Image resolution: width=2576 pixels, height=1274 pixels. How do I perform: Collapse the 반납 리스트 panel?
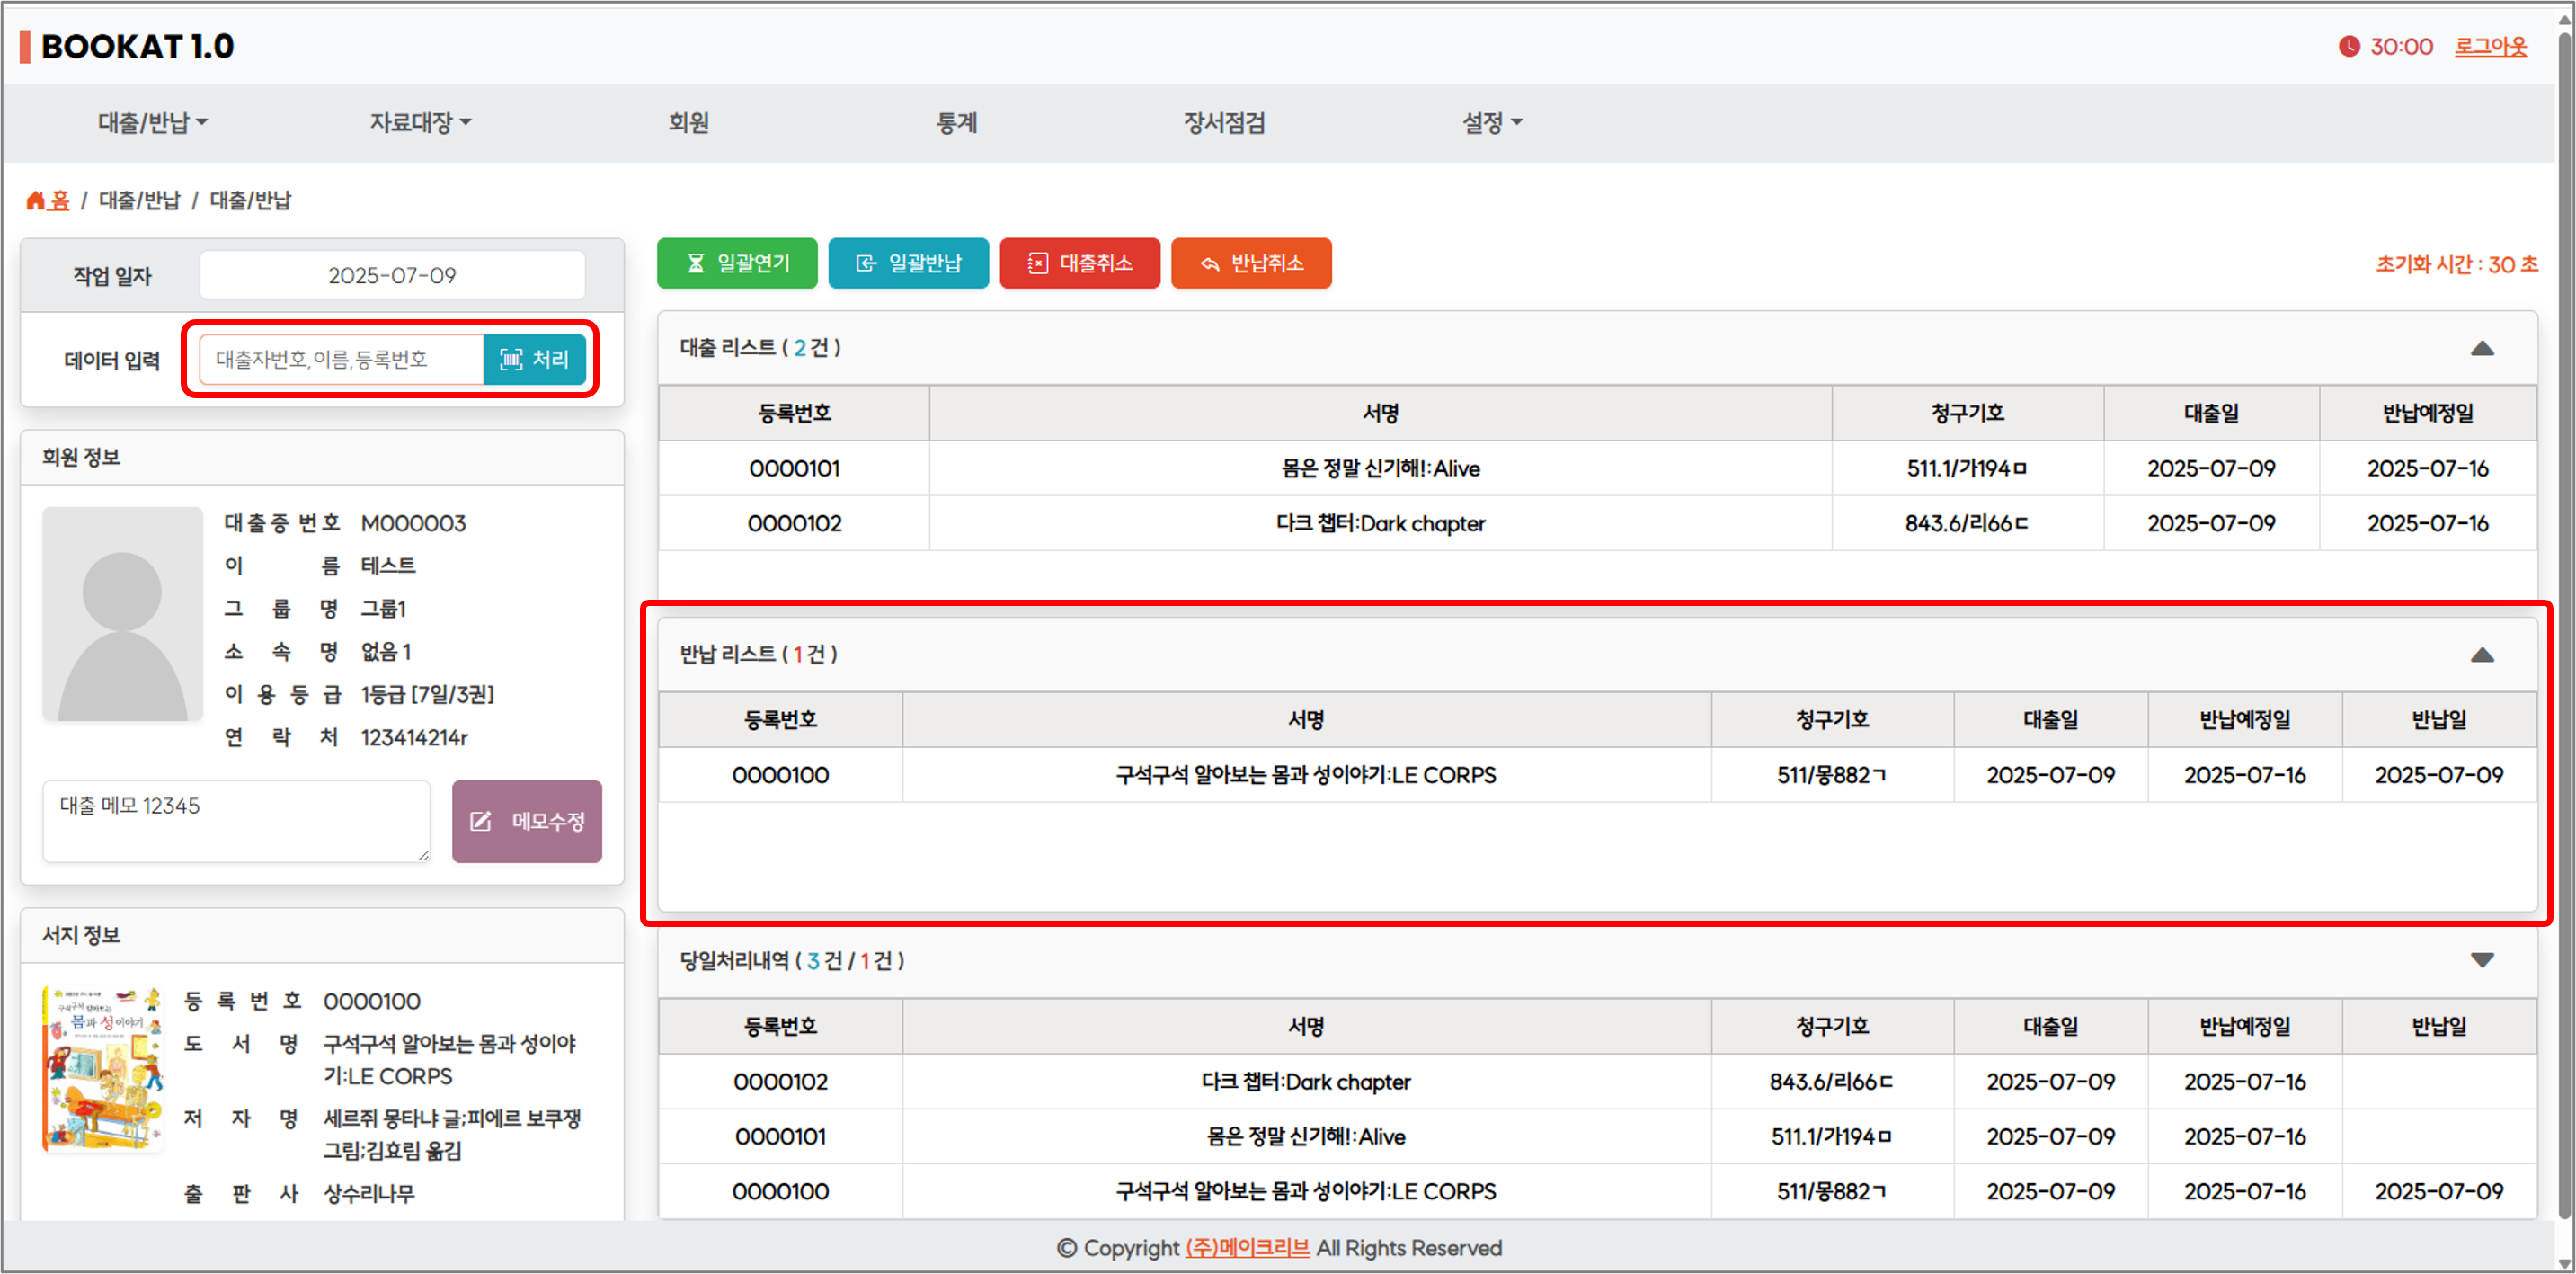pyautogui.click(x=2481, y=655)
